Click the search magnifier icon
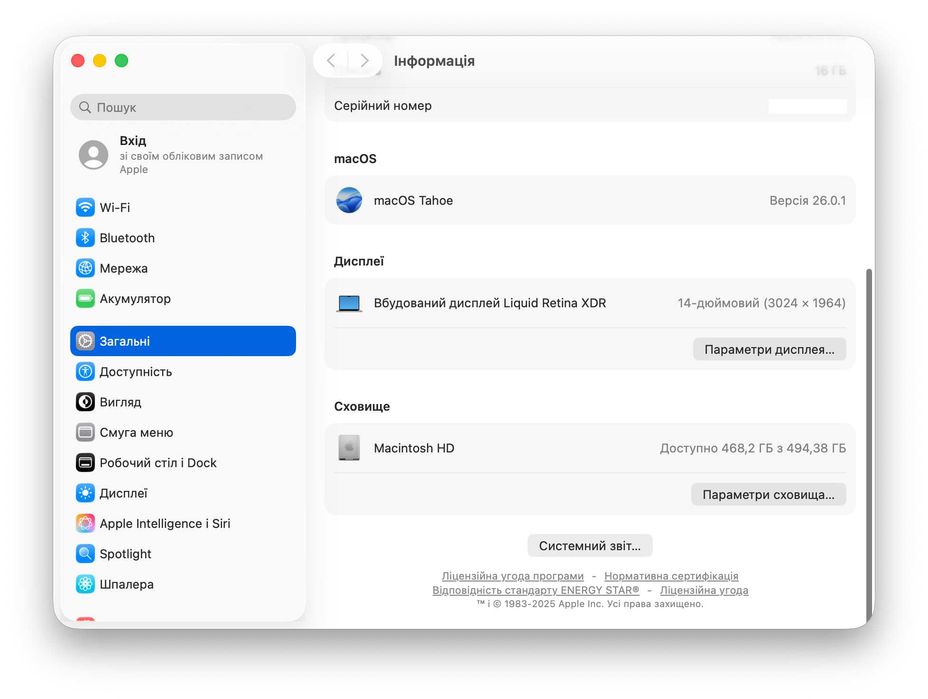The image size is (928, 699). [85, 107]
